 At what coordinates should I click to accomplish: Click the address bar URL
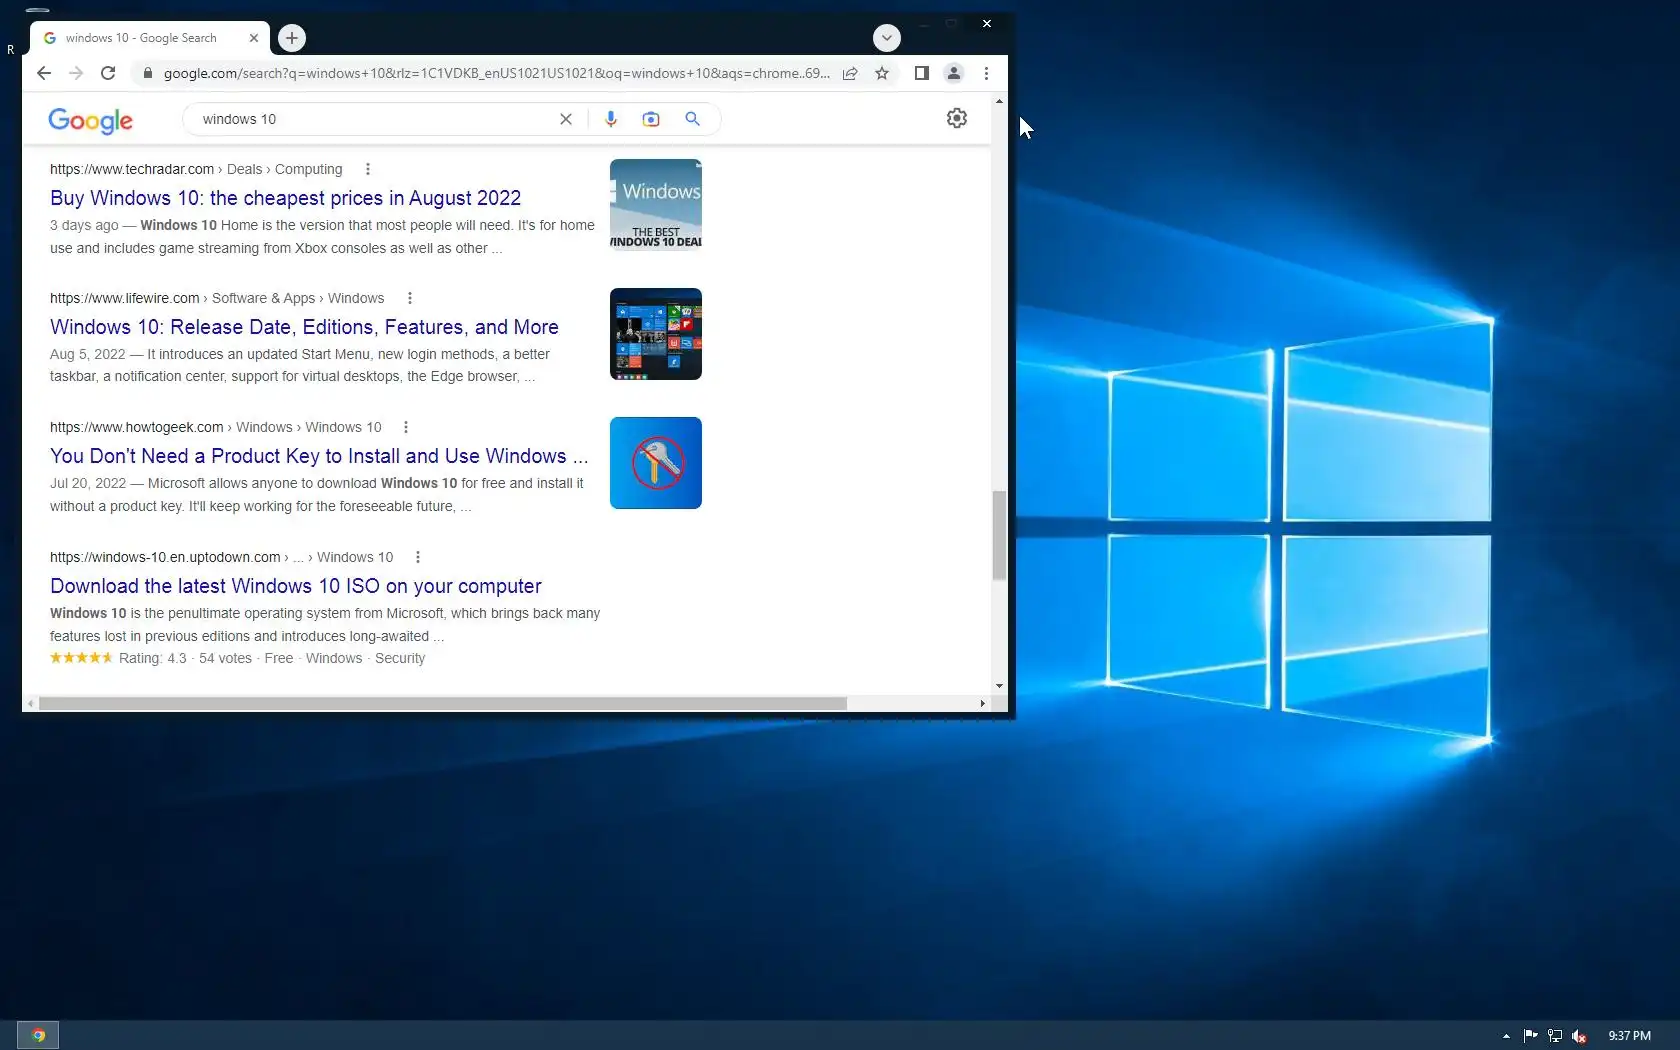coord(497,73)
